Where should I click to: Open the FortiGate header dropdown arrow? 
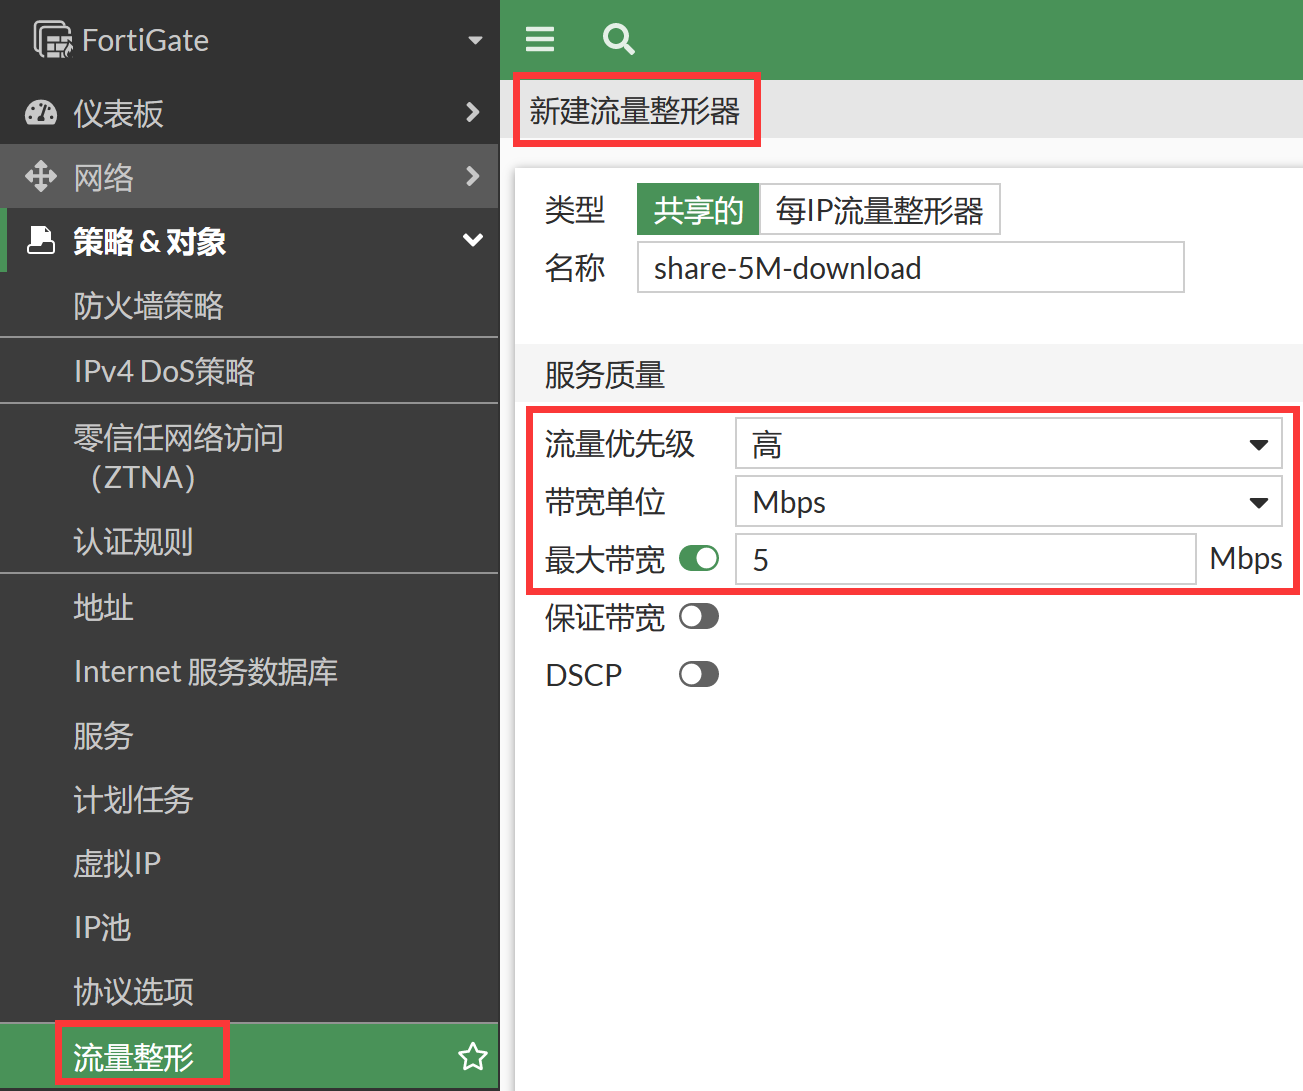pyautogui.click(x=475, y=40)
